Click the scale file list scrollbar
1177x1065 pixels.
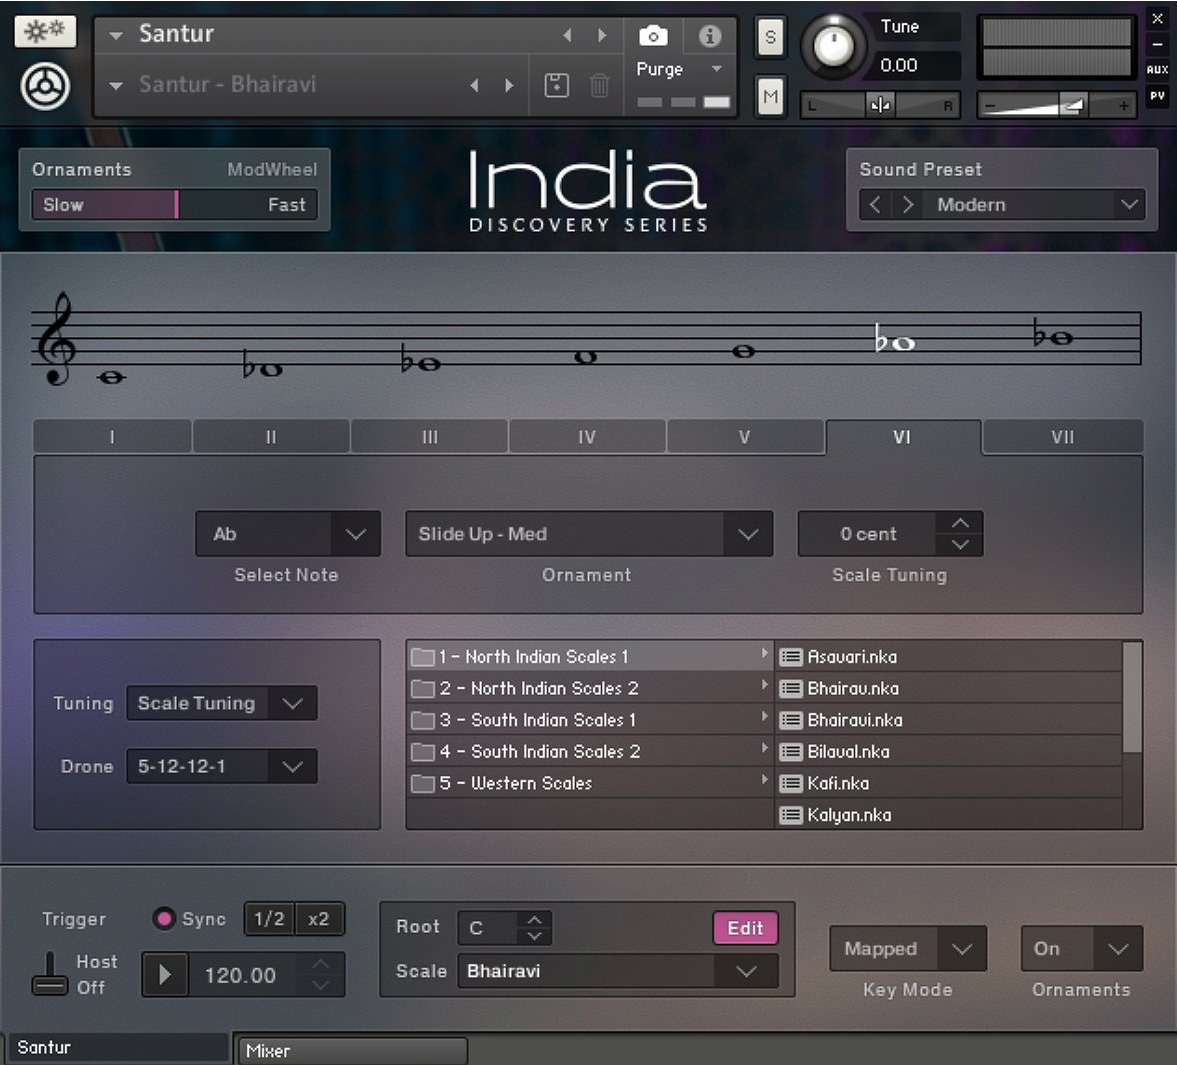tap(1132, 696)
